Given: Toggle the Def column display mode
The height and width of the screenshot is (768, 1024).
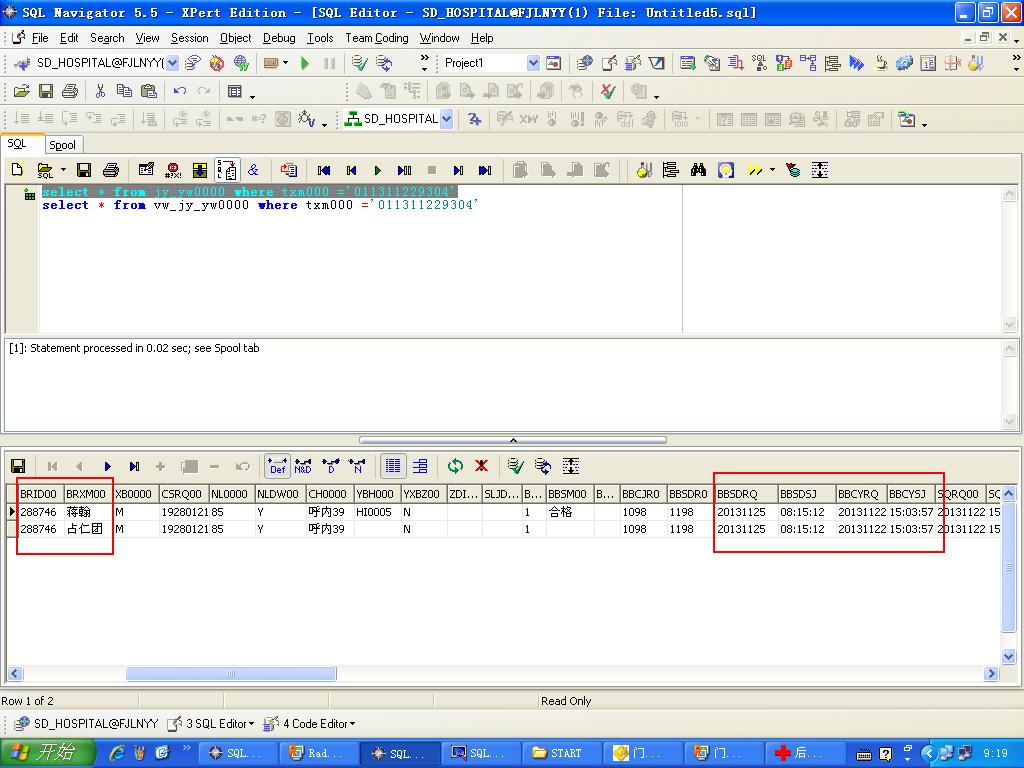Looking at the screenshot, I should pyautogui.click(x=277, y=466).
